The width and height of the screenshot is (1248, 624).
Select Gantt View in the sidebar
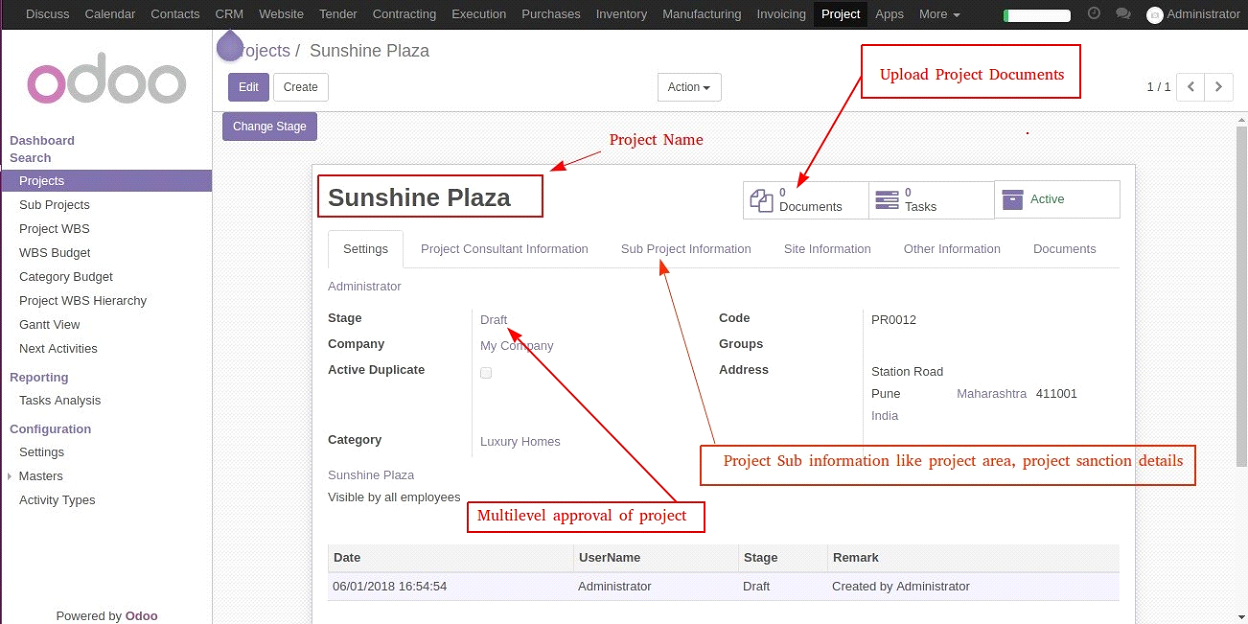[x=49, y=325]
